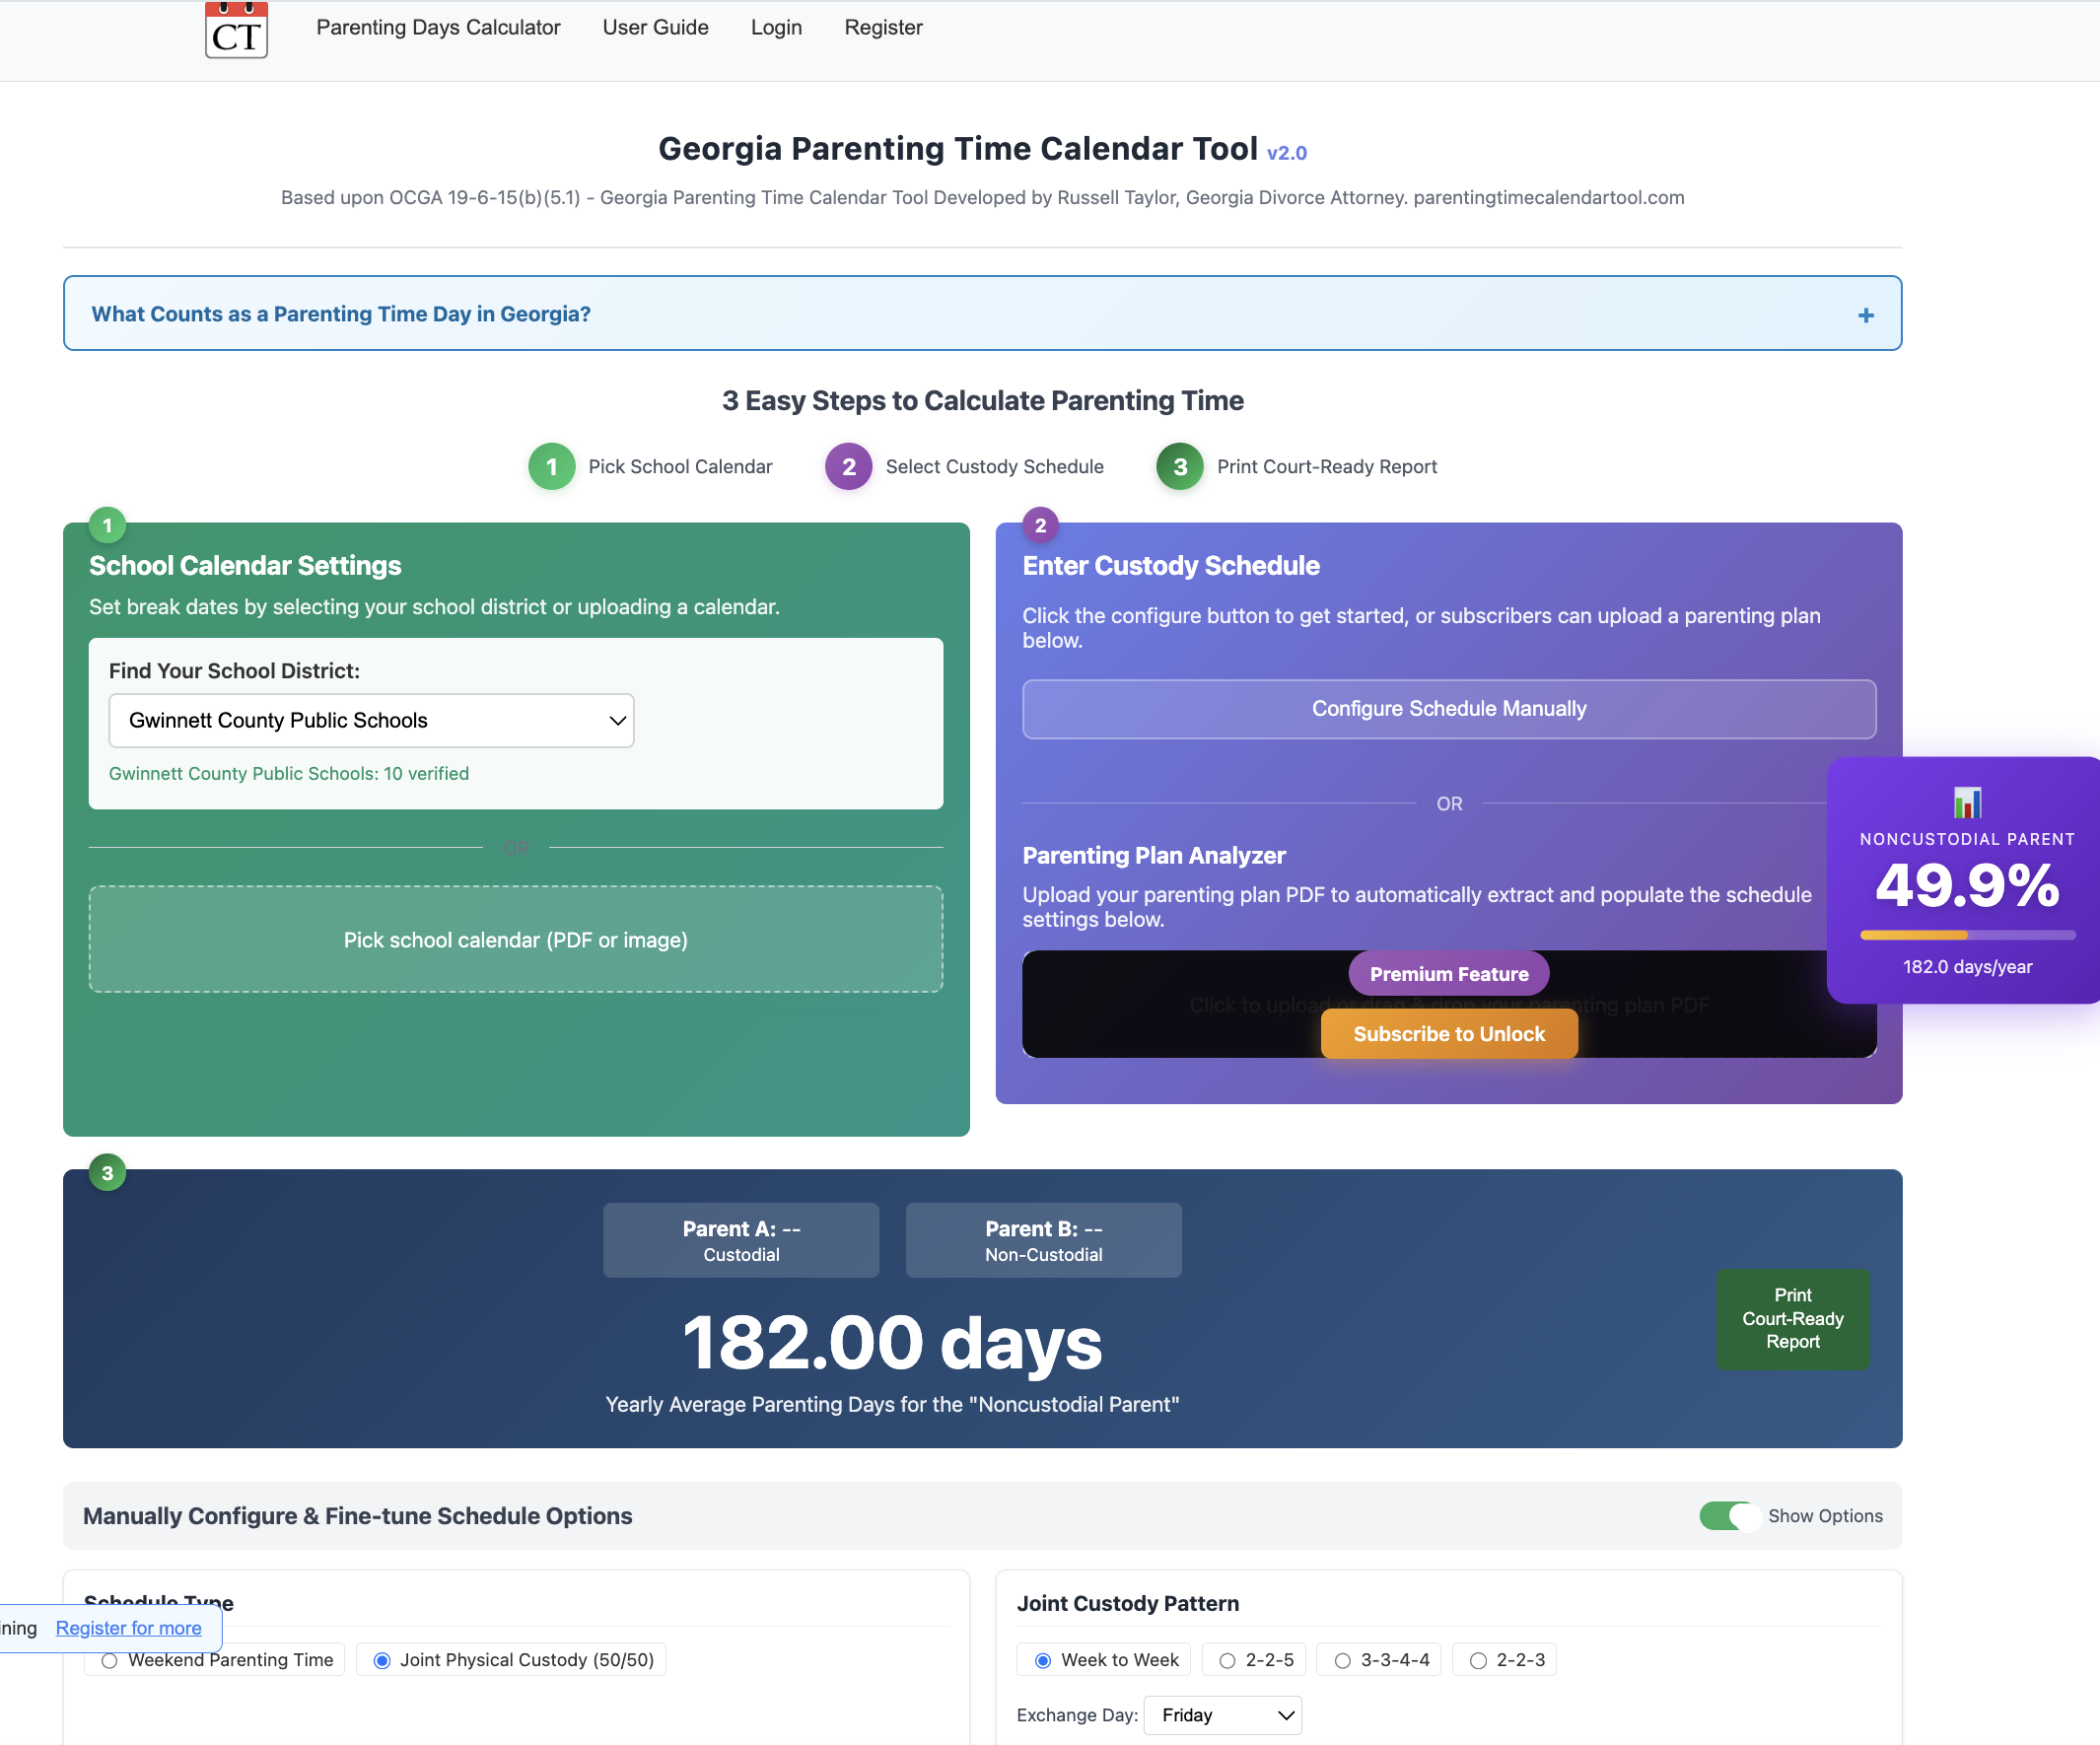The width and height of the screenshot is (2100, 1745).
Task: Open the school district dropdown
Action: pos(370,720)
